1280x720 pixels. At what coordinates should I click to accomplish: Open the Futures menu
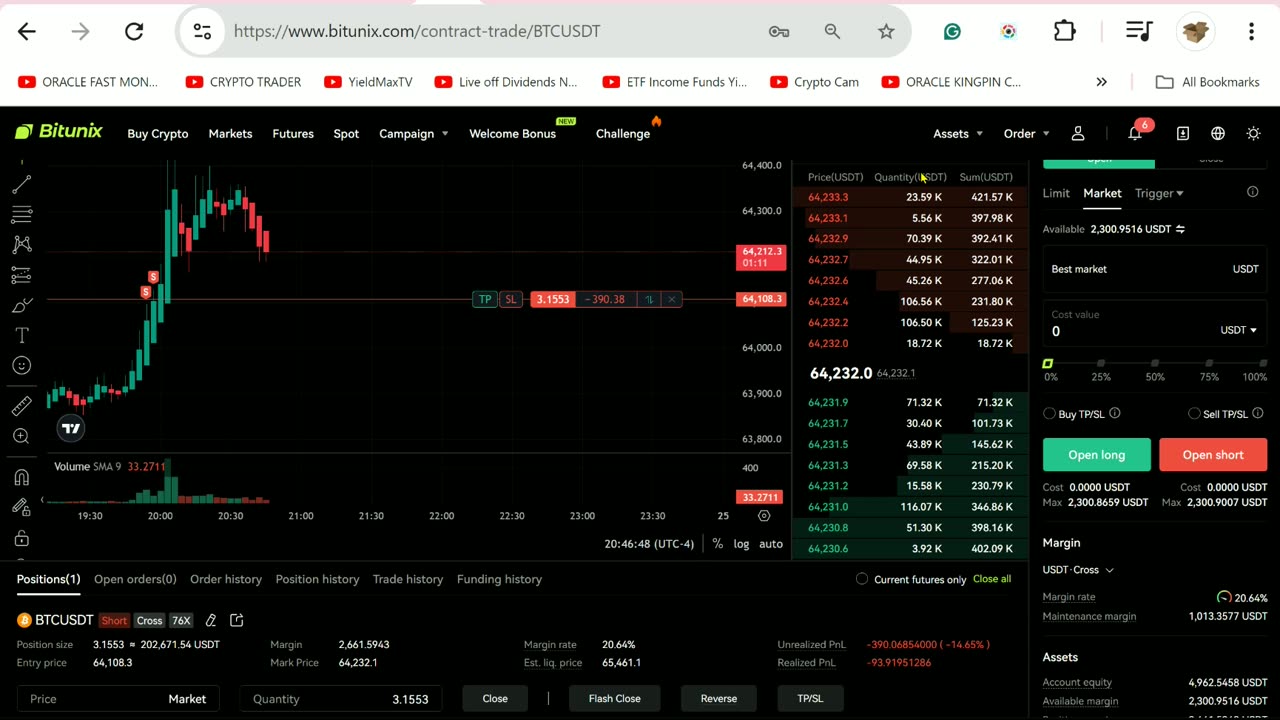[x=293, y=133]
